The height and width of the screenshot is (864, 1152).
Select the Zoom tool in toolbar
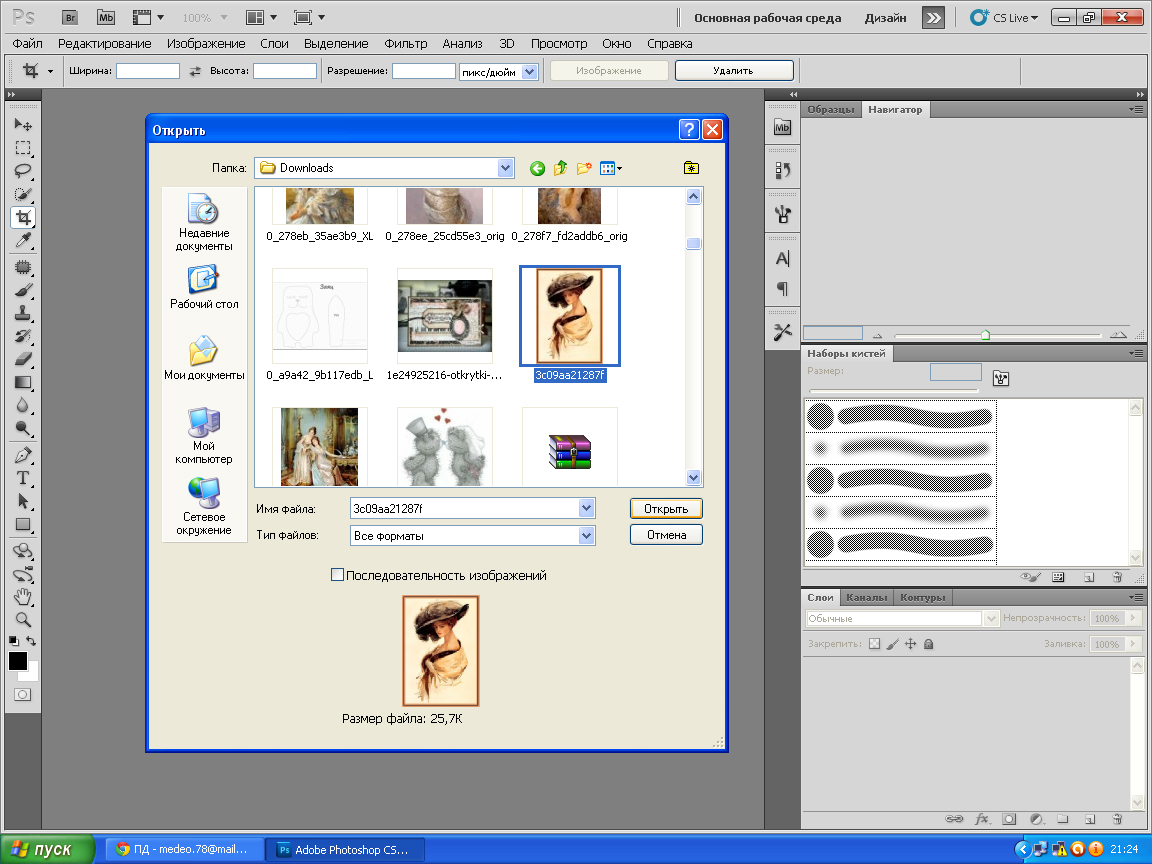pos(23,619)
